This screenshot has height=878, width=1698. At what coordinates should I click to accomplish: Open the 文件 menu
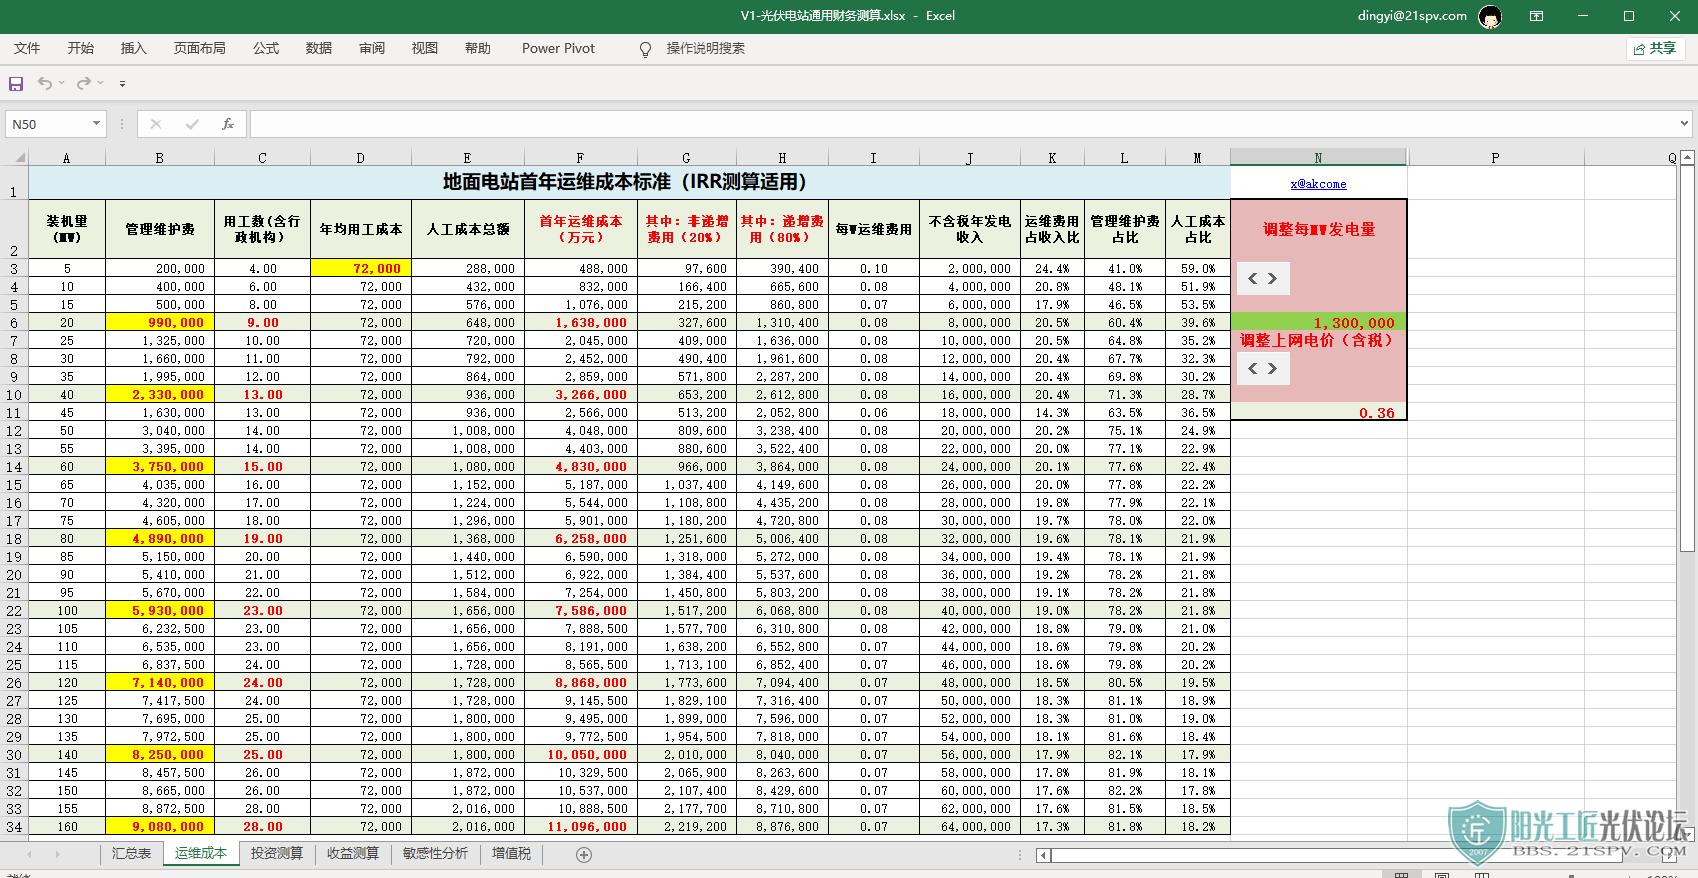point(27,48)
